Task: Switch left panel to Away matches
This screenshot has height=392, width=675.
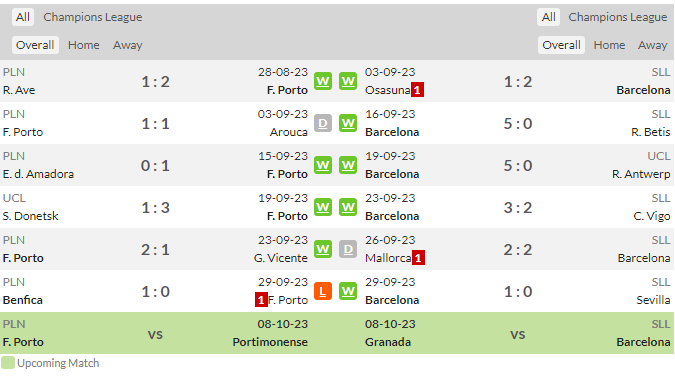Action: tap(127, 45)
